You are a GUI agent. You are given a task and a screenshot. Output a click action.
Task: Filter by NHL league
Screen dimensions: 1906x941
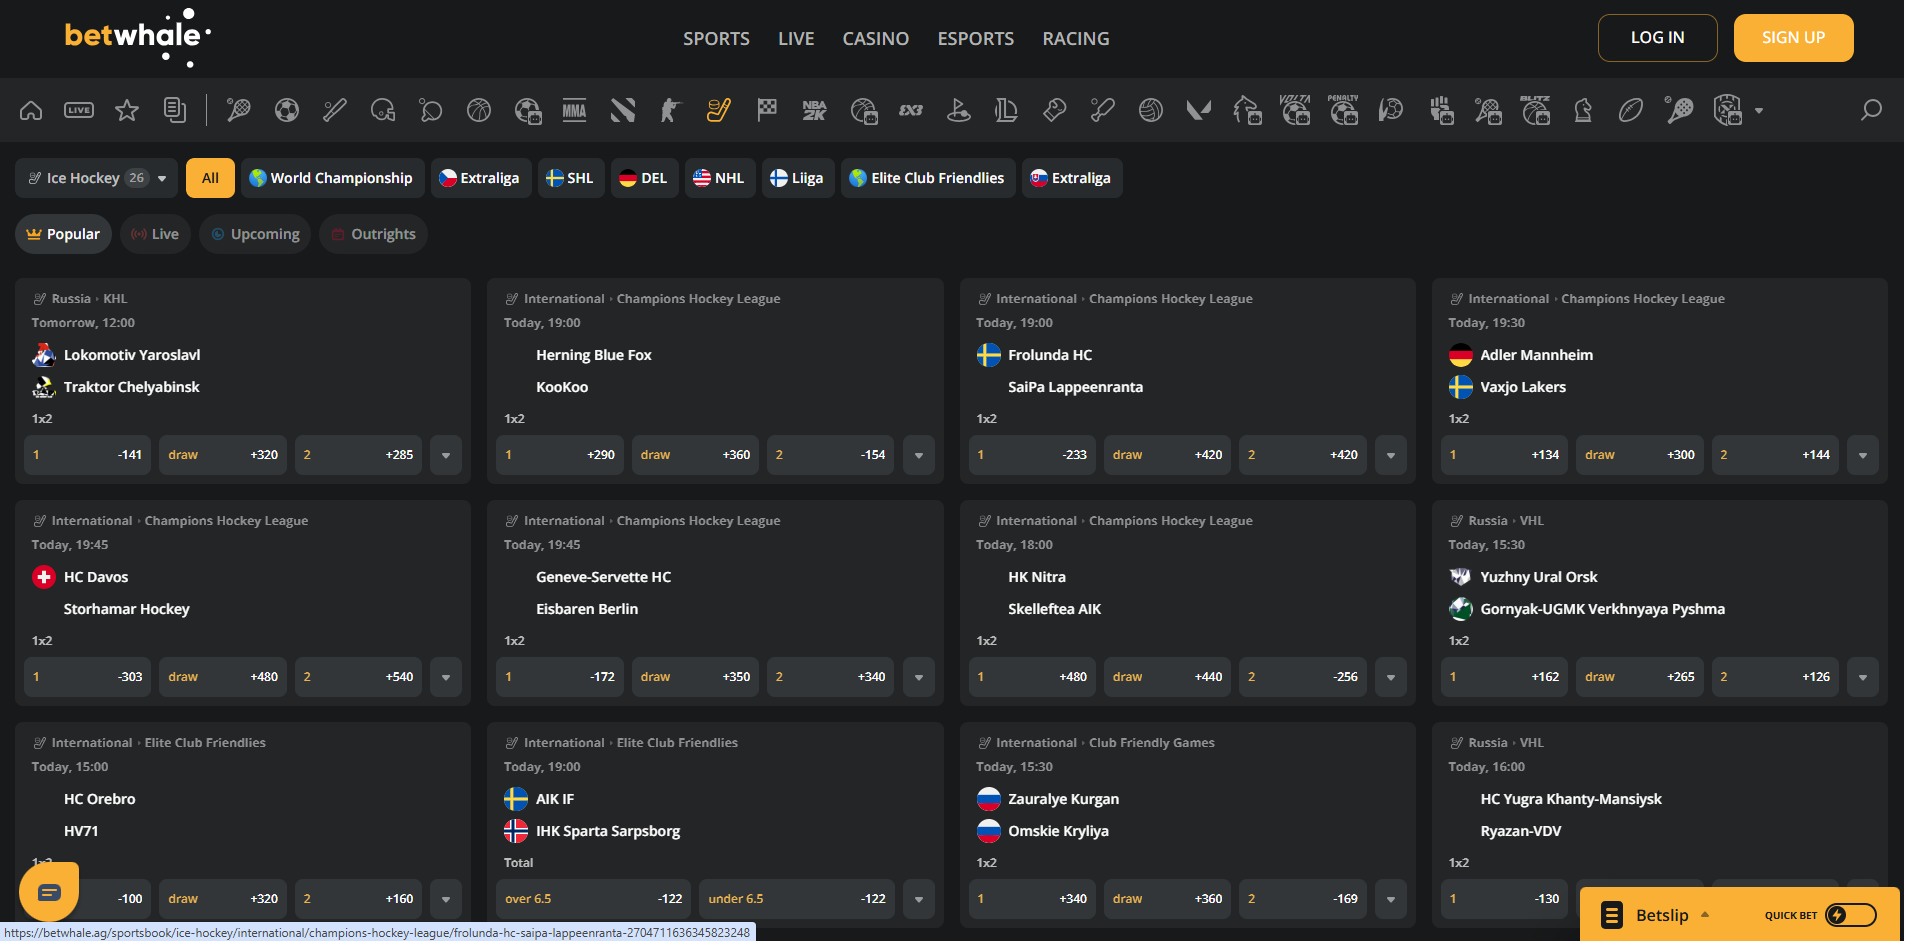click(x=720, y=178)
